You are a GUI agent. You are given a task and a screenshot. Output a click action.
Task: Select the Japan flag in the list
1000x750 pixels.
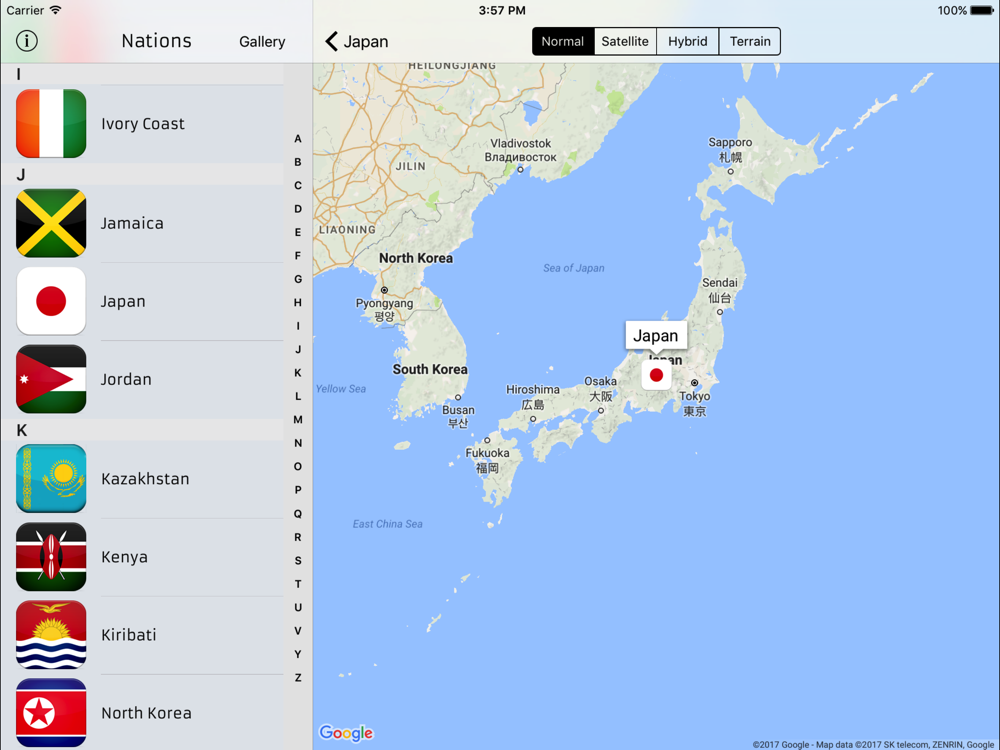coord(51,301)
